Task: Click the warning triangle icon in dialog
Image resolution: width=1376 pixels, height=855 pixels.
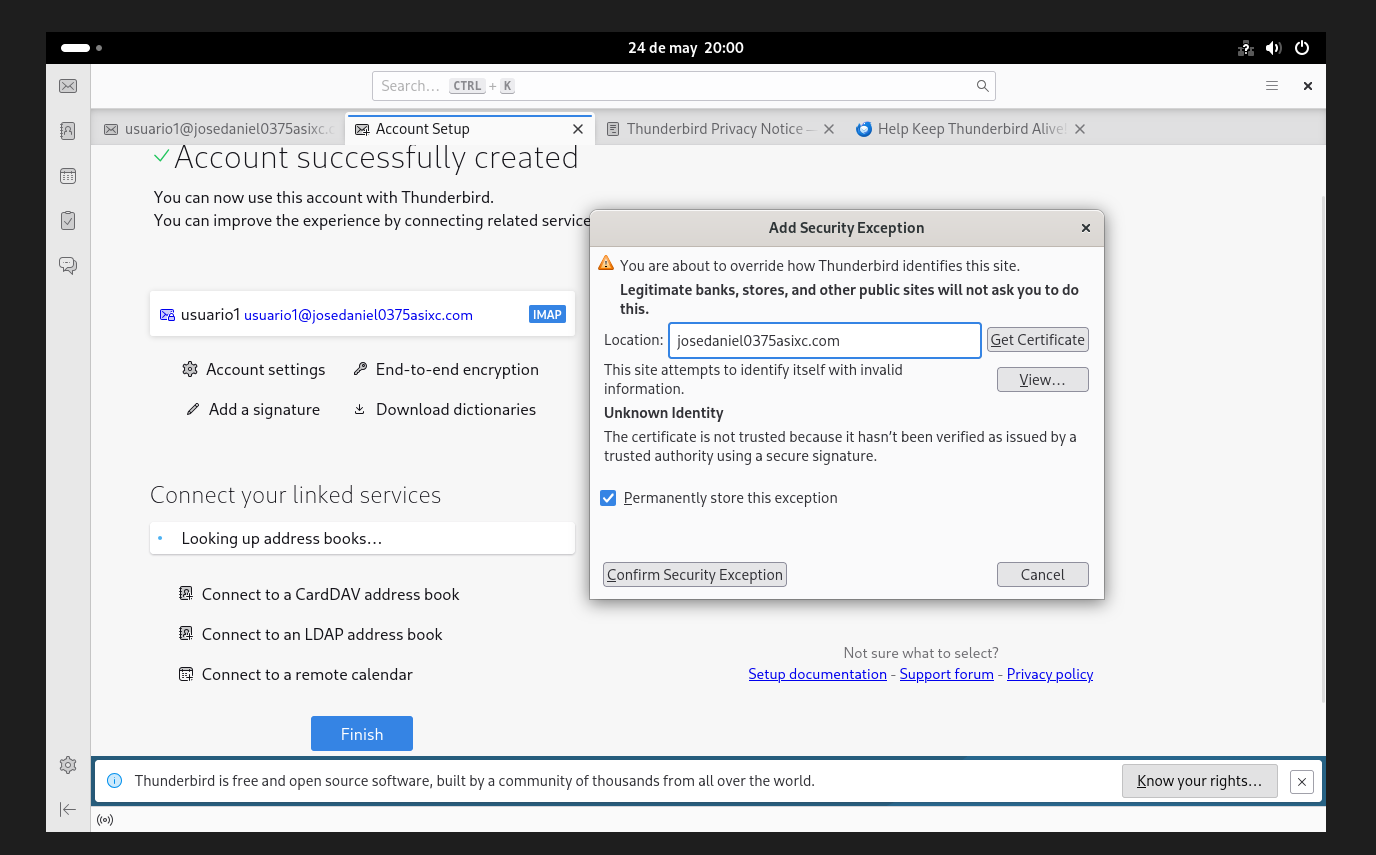Action: 606,264
